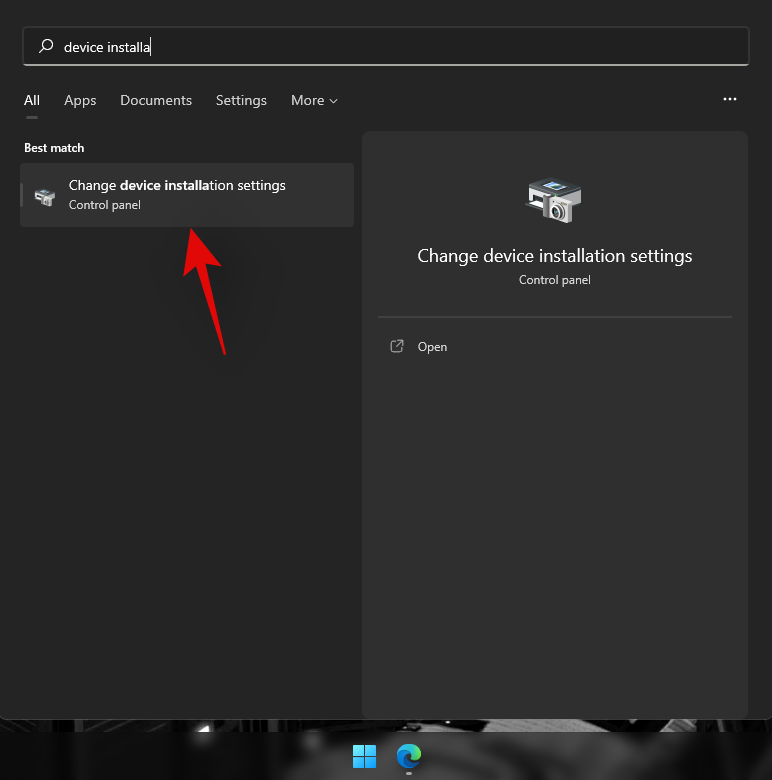Launch Microsoft Edge from the taskbar
Image resolution: width=772 pixels, height=780 pixels.
point(408,756)
